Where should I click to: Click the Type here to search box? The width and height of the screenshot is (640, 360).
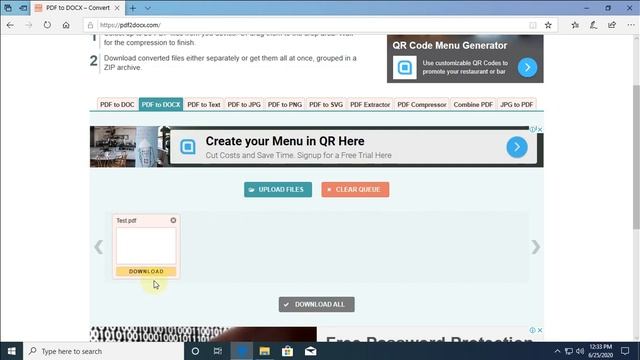coord(104,351)
